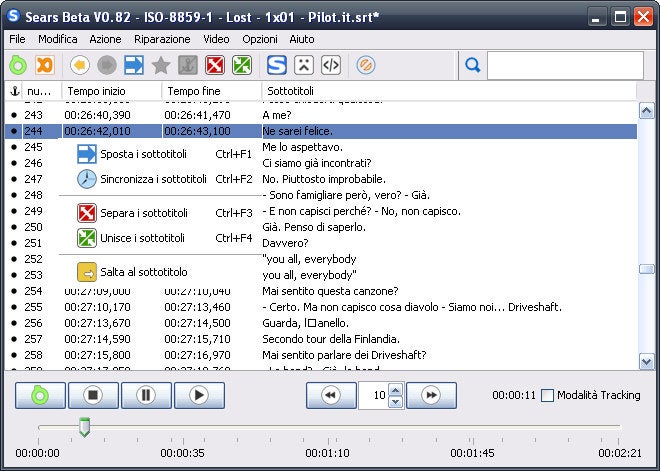This screenshot has height=471, width=660.
Task: Click the magnifier search icon
Action: (473, 66)
